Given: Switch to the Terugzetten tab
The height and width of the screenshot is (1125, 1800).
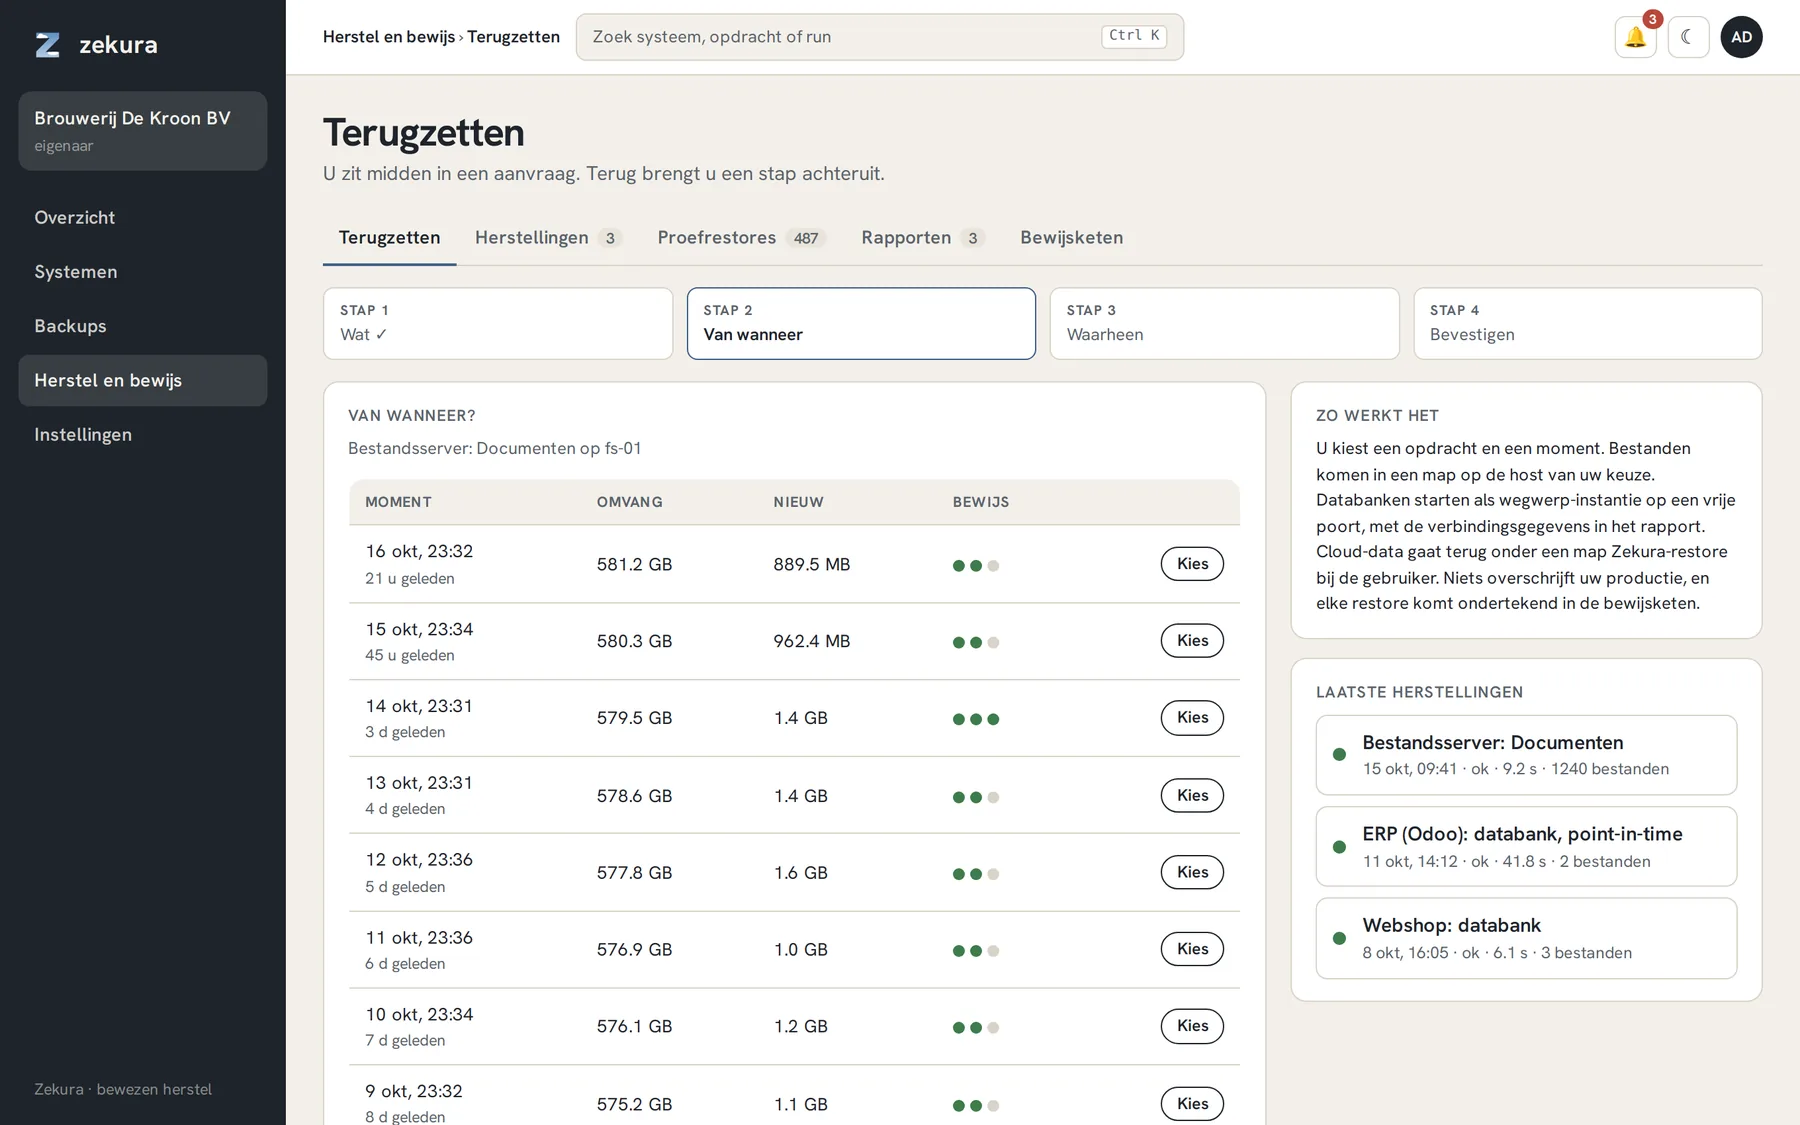Looking at the screenshot, I should tap(389, 238).
